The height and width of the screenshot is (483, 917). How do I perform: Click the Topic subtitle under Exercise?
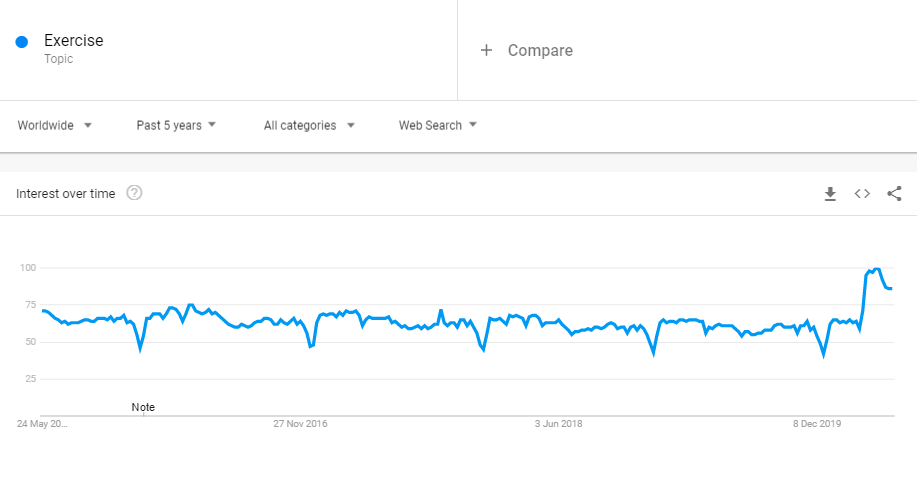tap(58, 59)
